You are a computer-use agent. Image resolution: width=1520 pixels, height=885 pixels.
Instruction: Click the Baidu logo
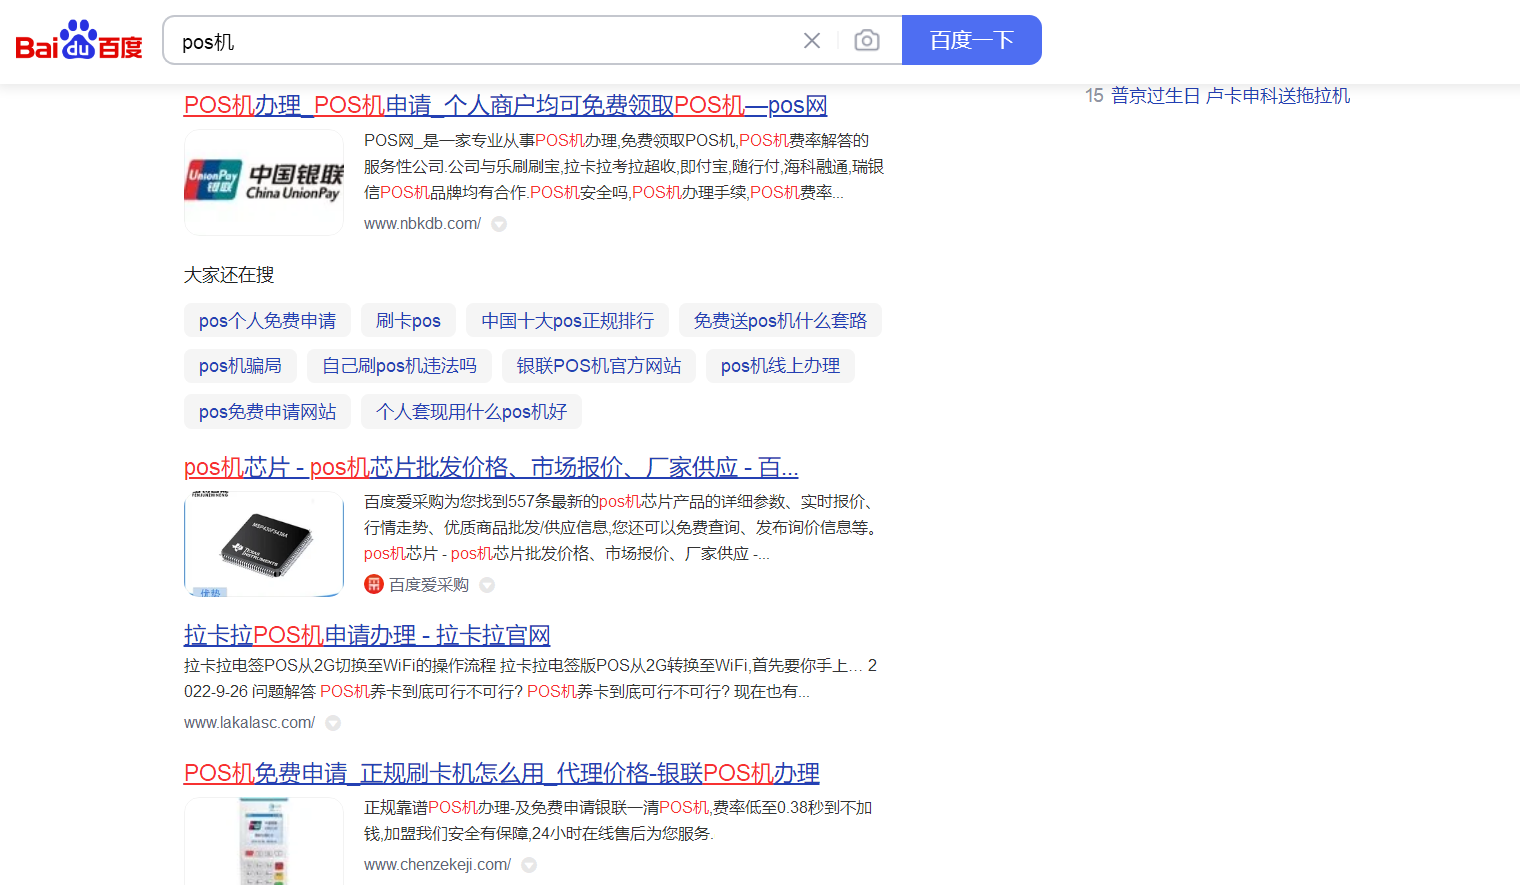79,41
